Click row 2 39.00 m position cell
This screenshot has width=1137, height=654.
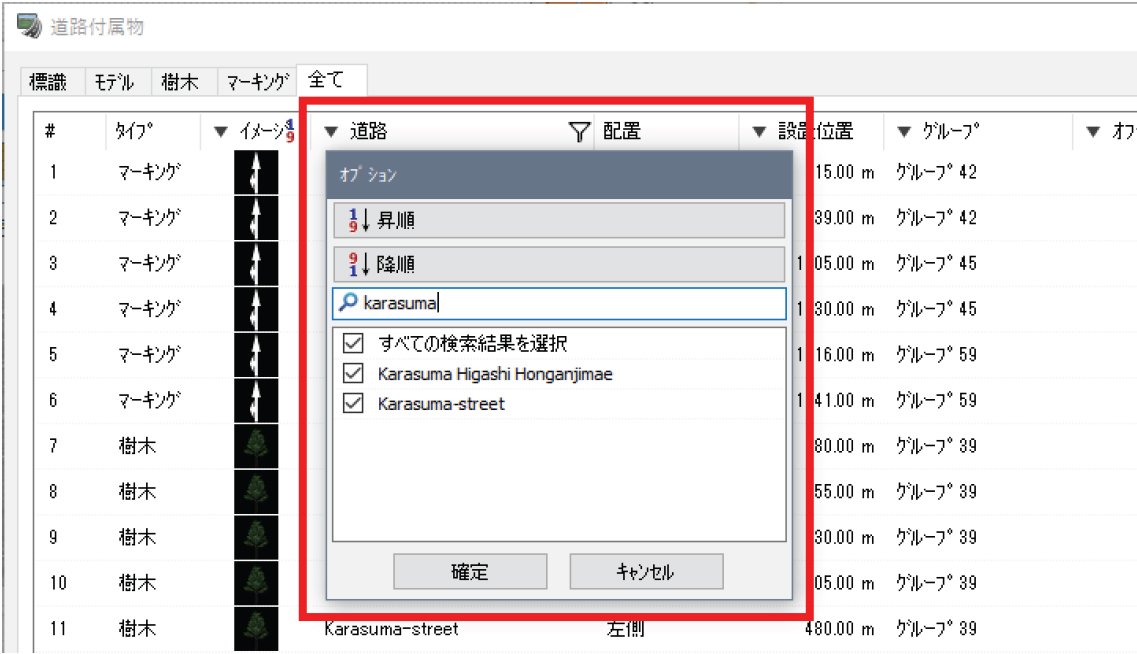pos(844,218)
